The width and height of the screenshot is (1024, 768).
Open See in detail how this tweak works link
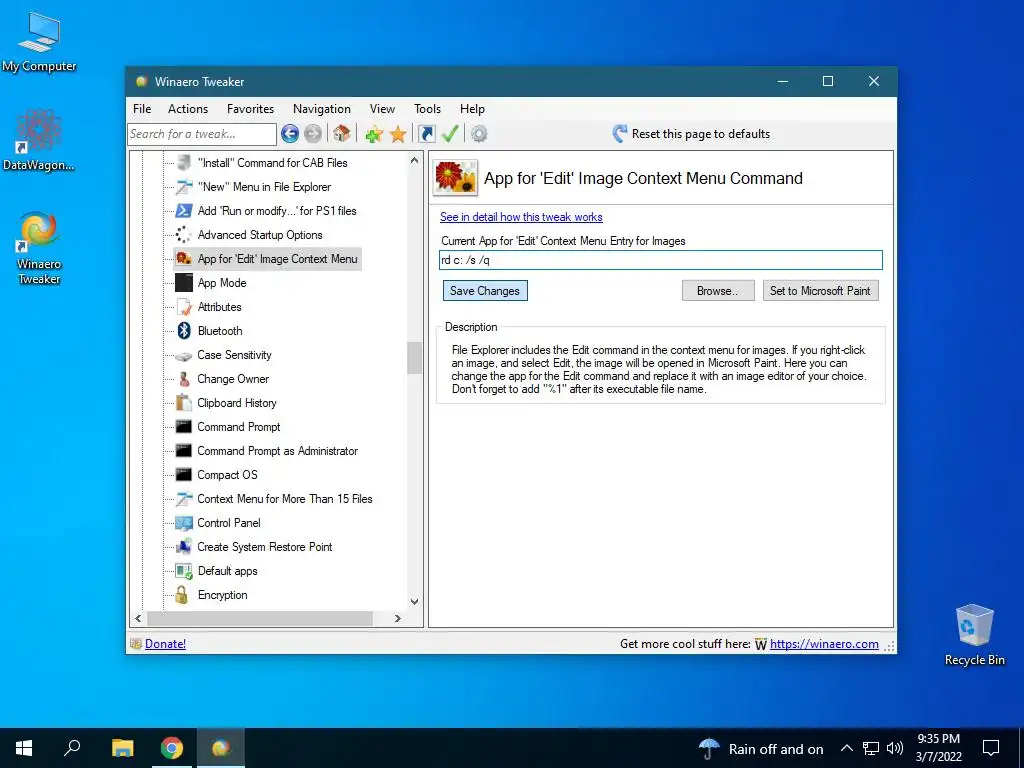click(521, 217)
